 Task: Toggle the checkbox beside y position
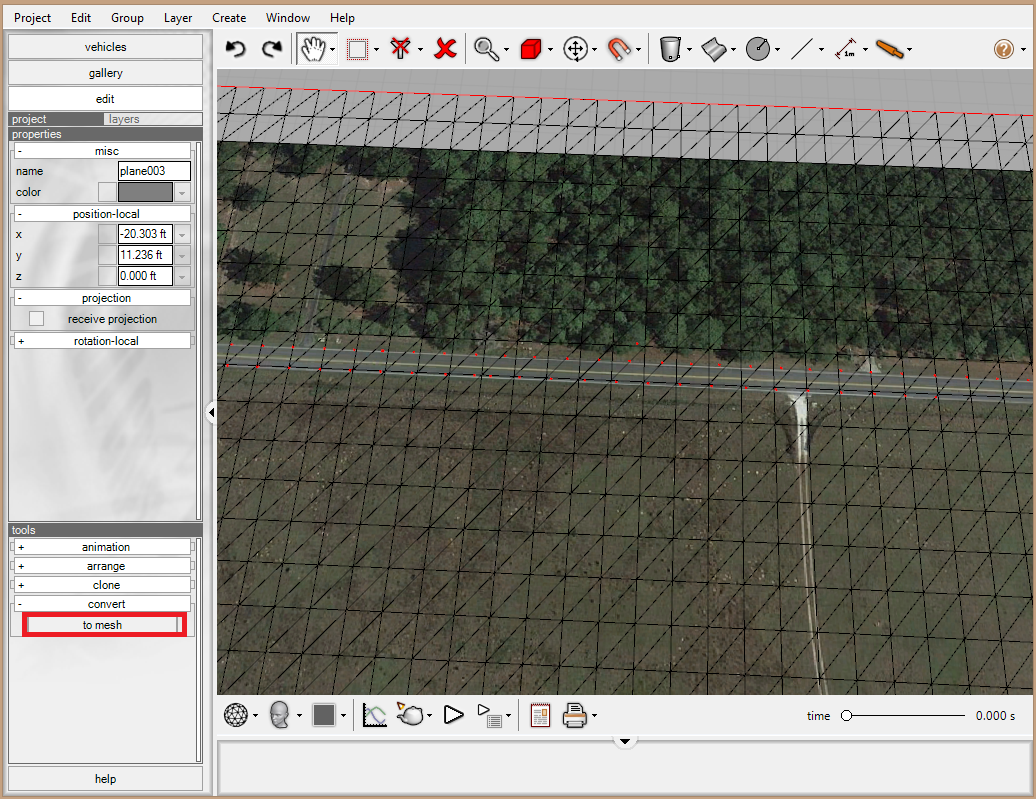107,255
